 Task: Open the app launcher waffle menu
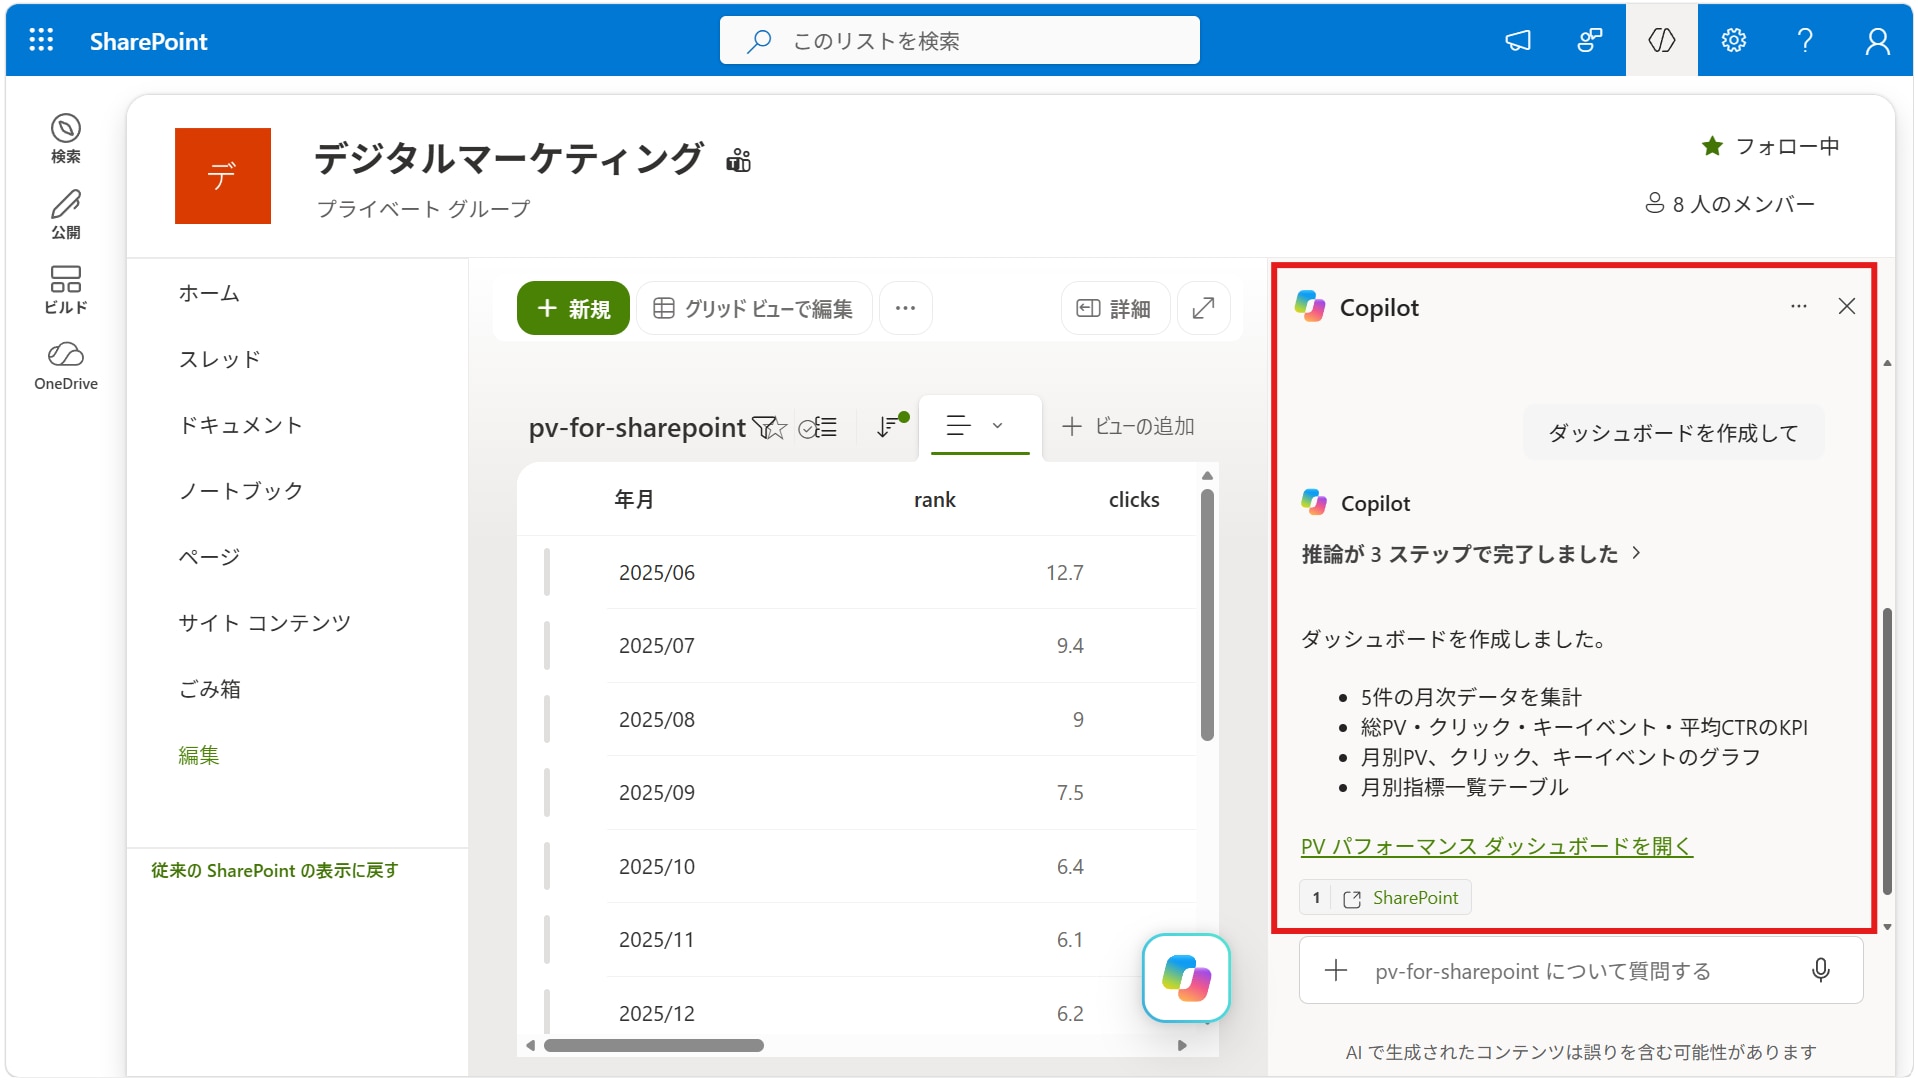tap(41, 40)
